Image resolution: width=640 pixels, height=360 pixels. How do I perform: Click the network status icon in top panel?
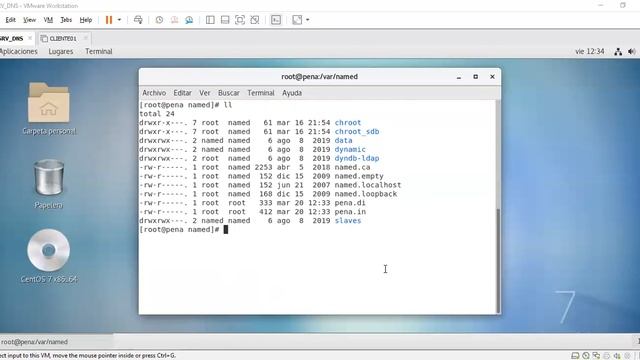point(618,51)
